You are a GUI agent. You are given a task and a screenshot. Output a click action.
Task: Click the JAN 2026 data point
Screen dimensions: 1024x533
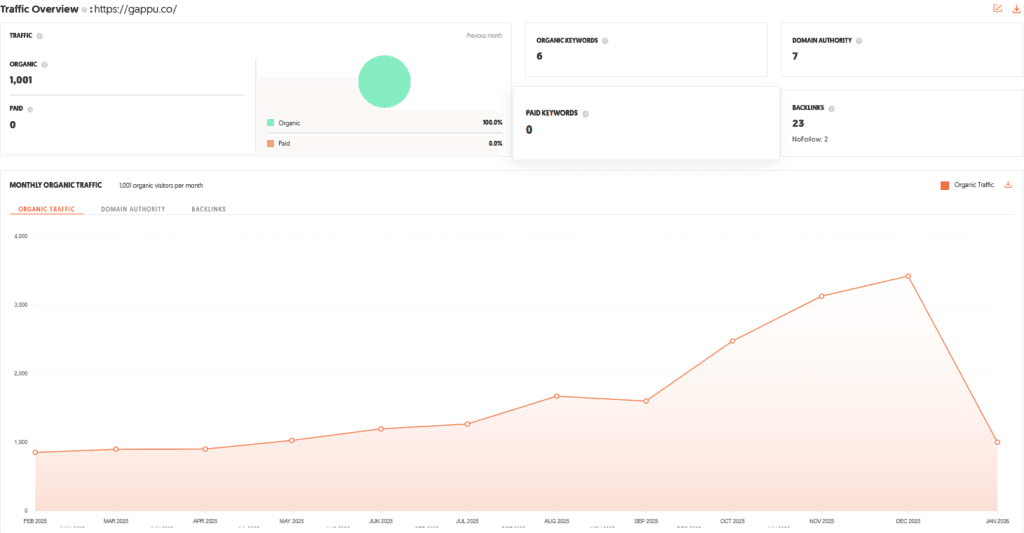(997, 442)
